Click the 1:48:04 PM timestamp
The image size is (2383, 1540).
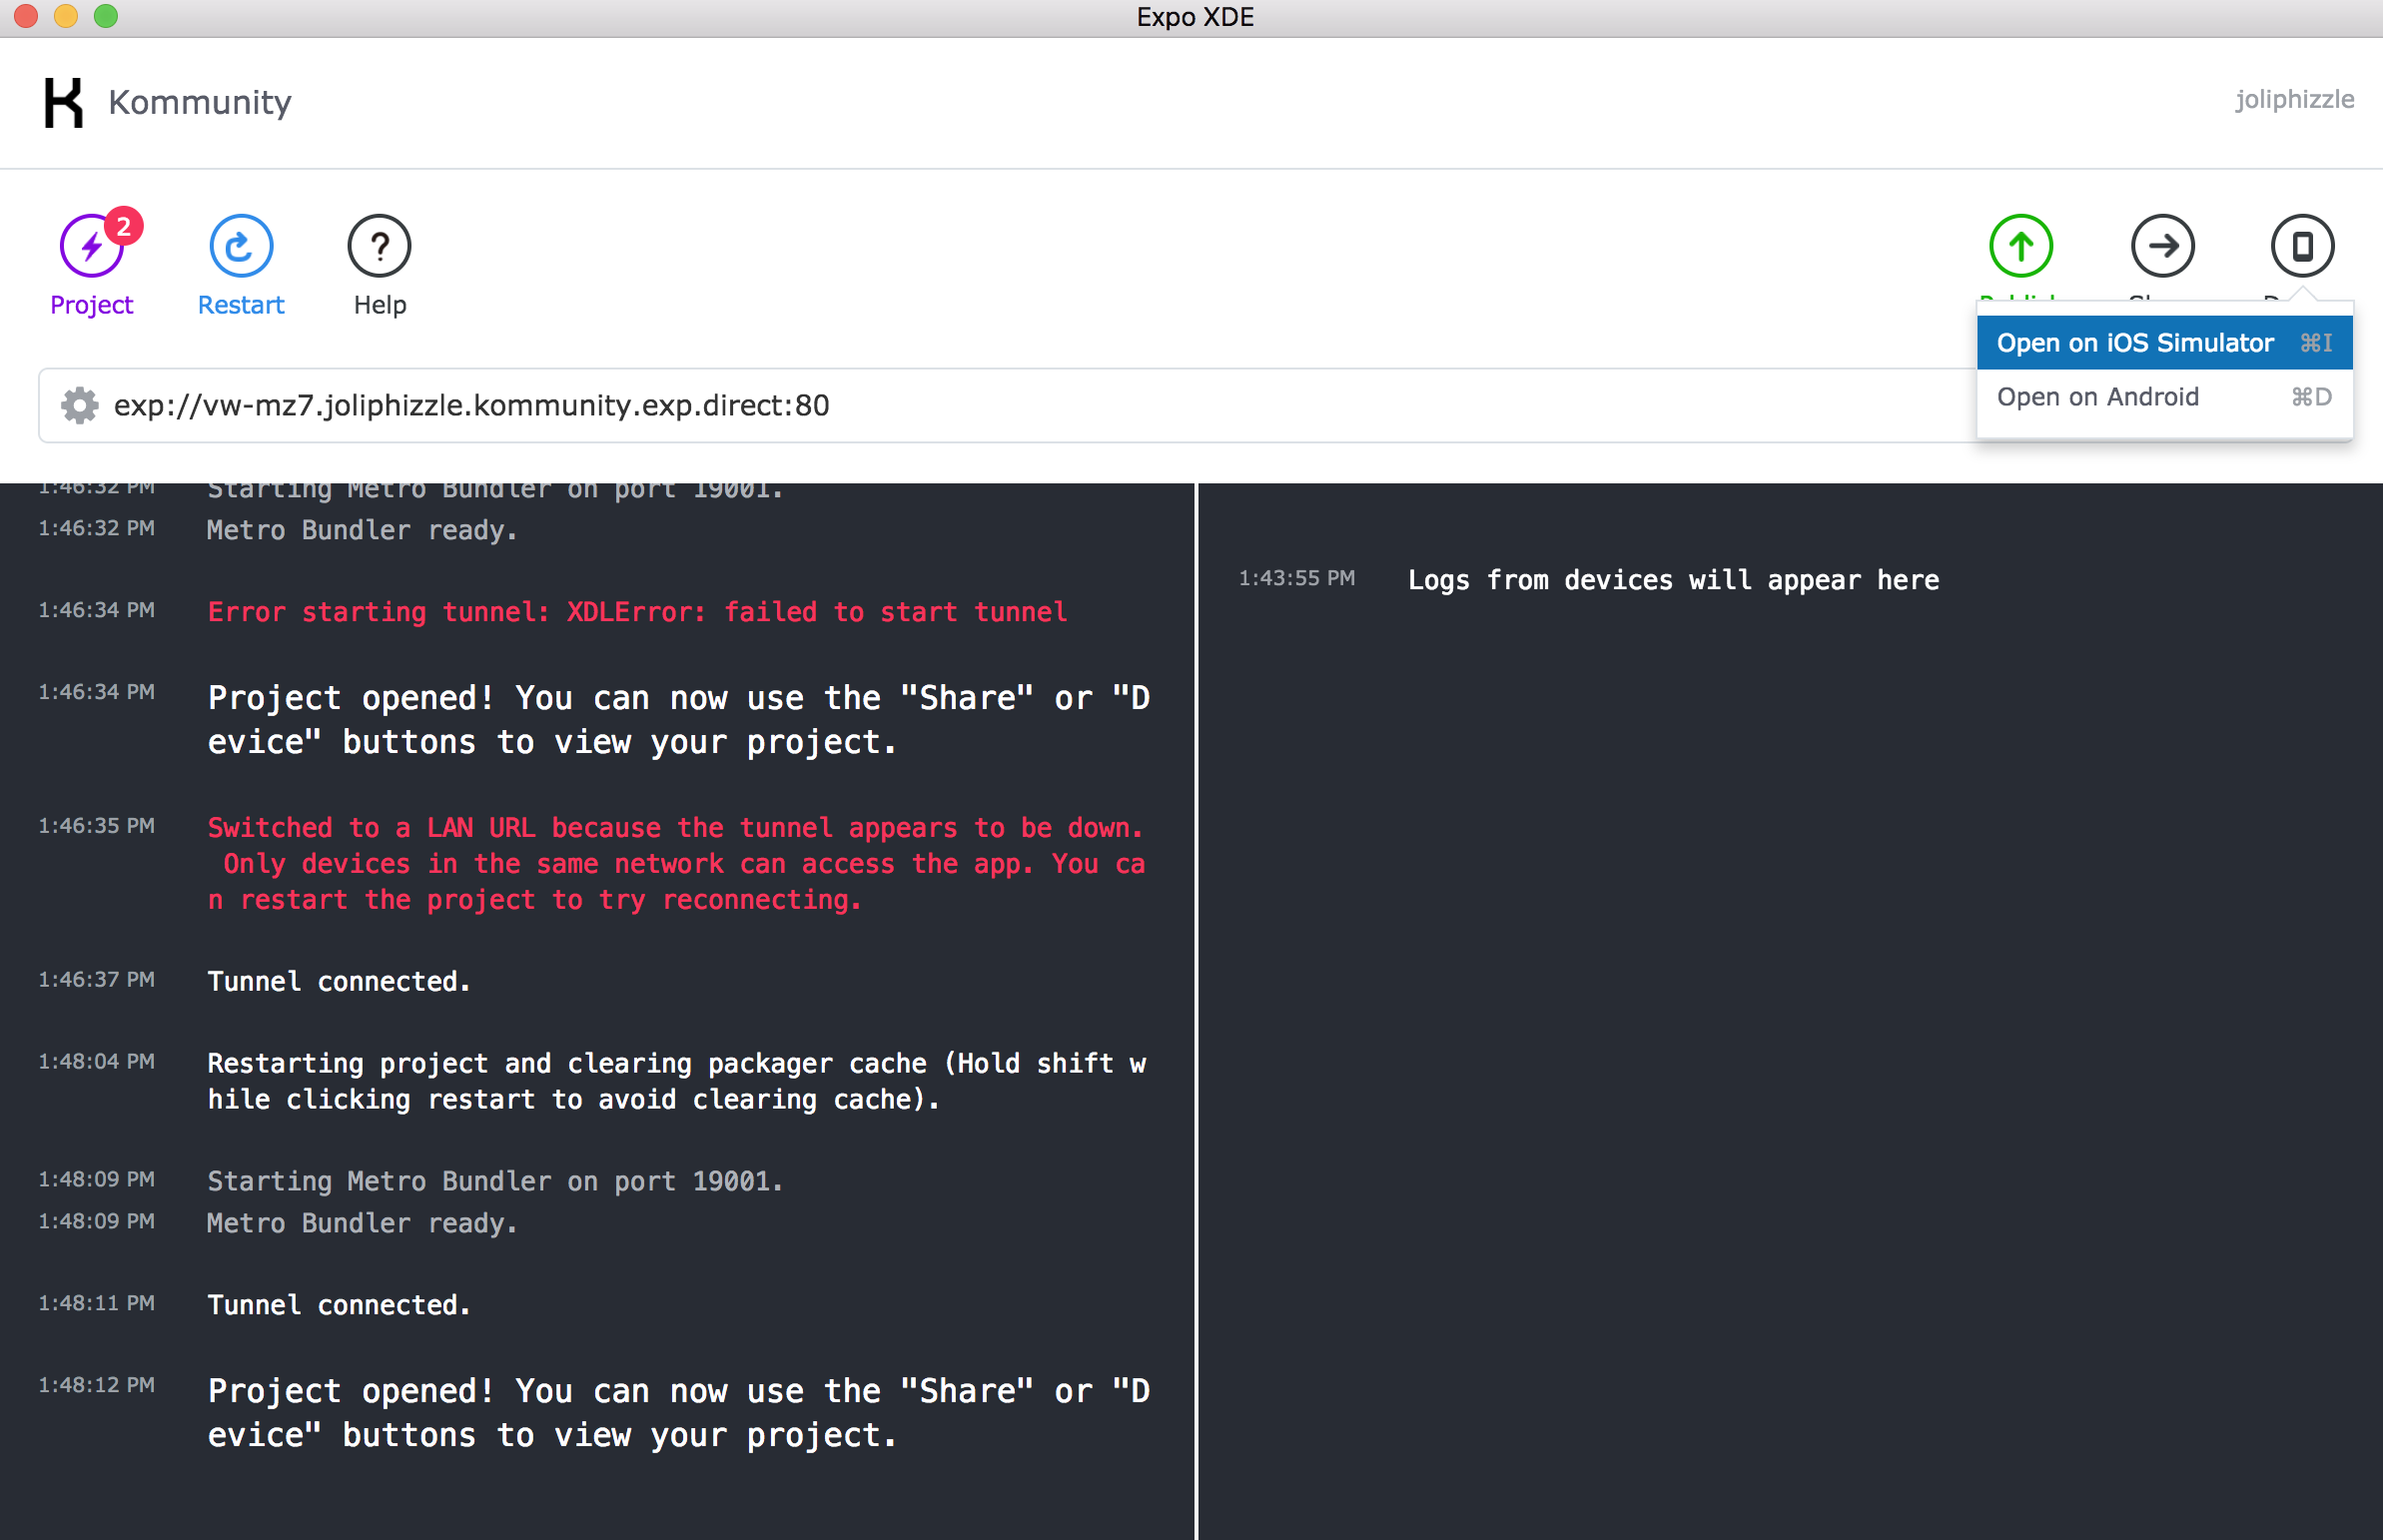tap(96, 1062)
